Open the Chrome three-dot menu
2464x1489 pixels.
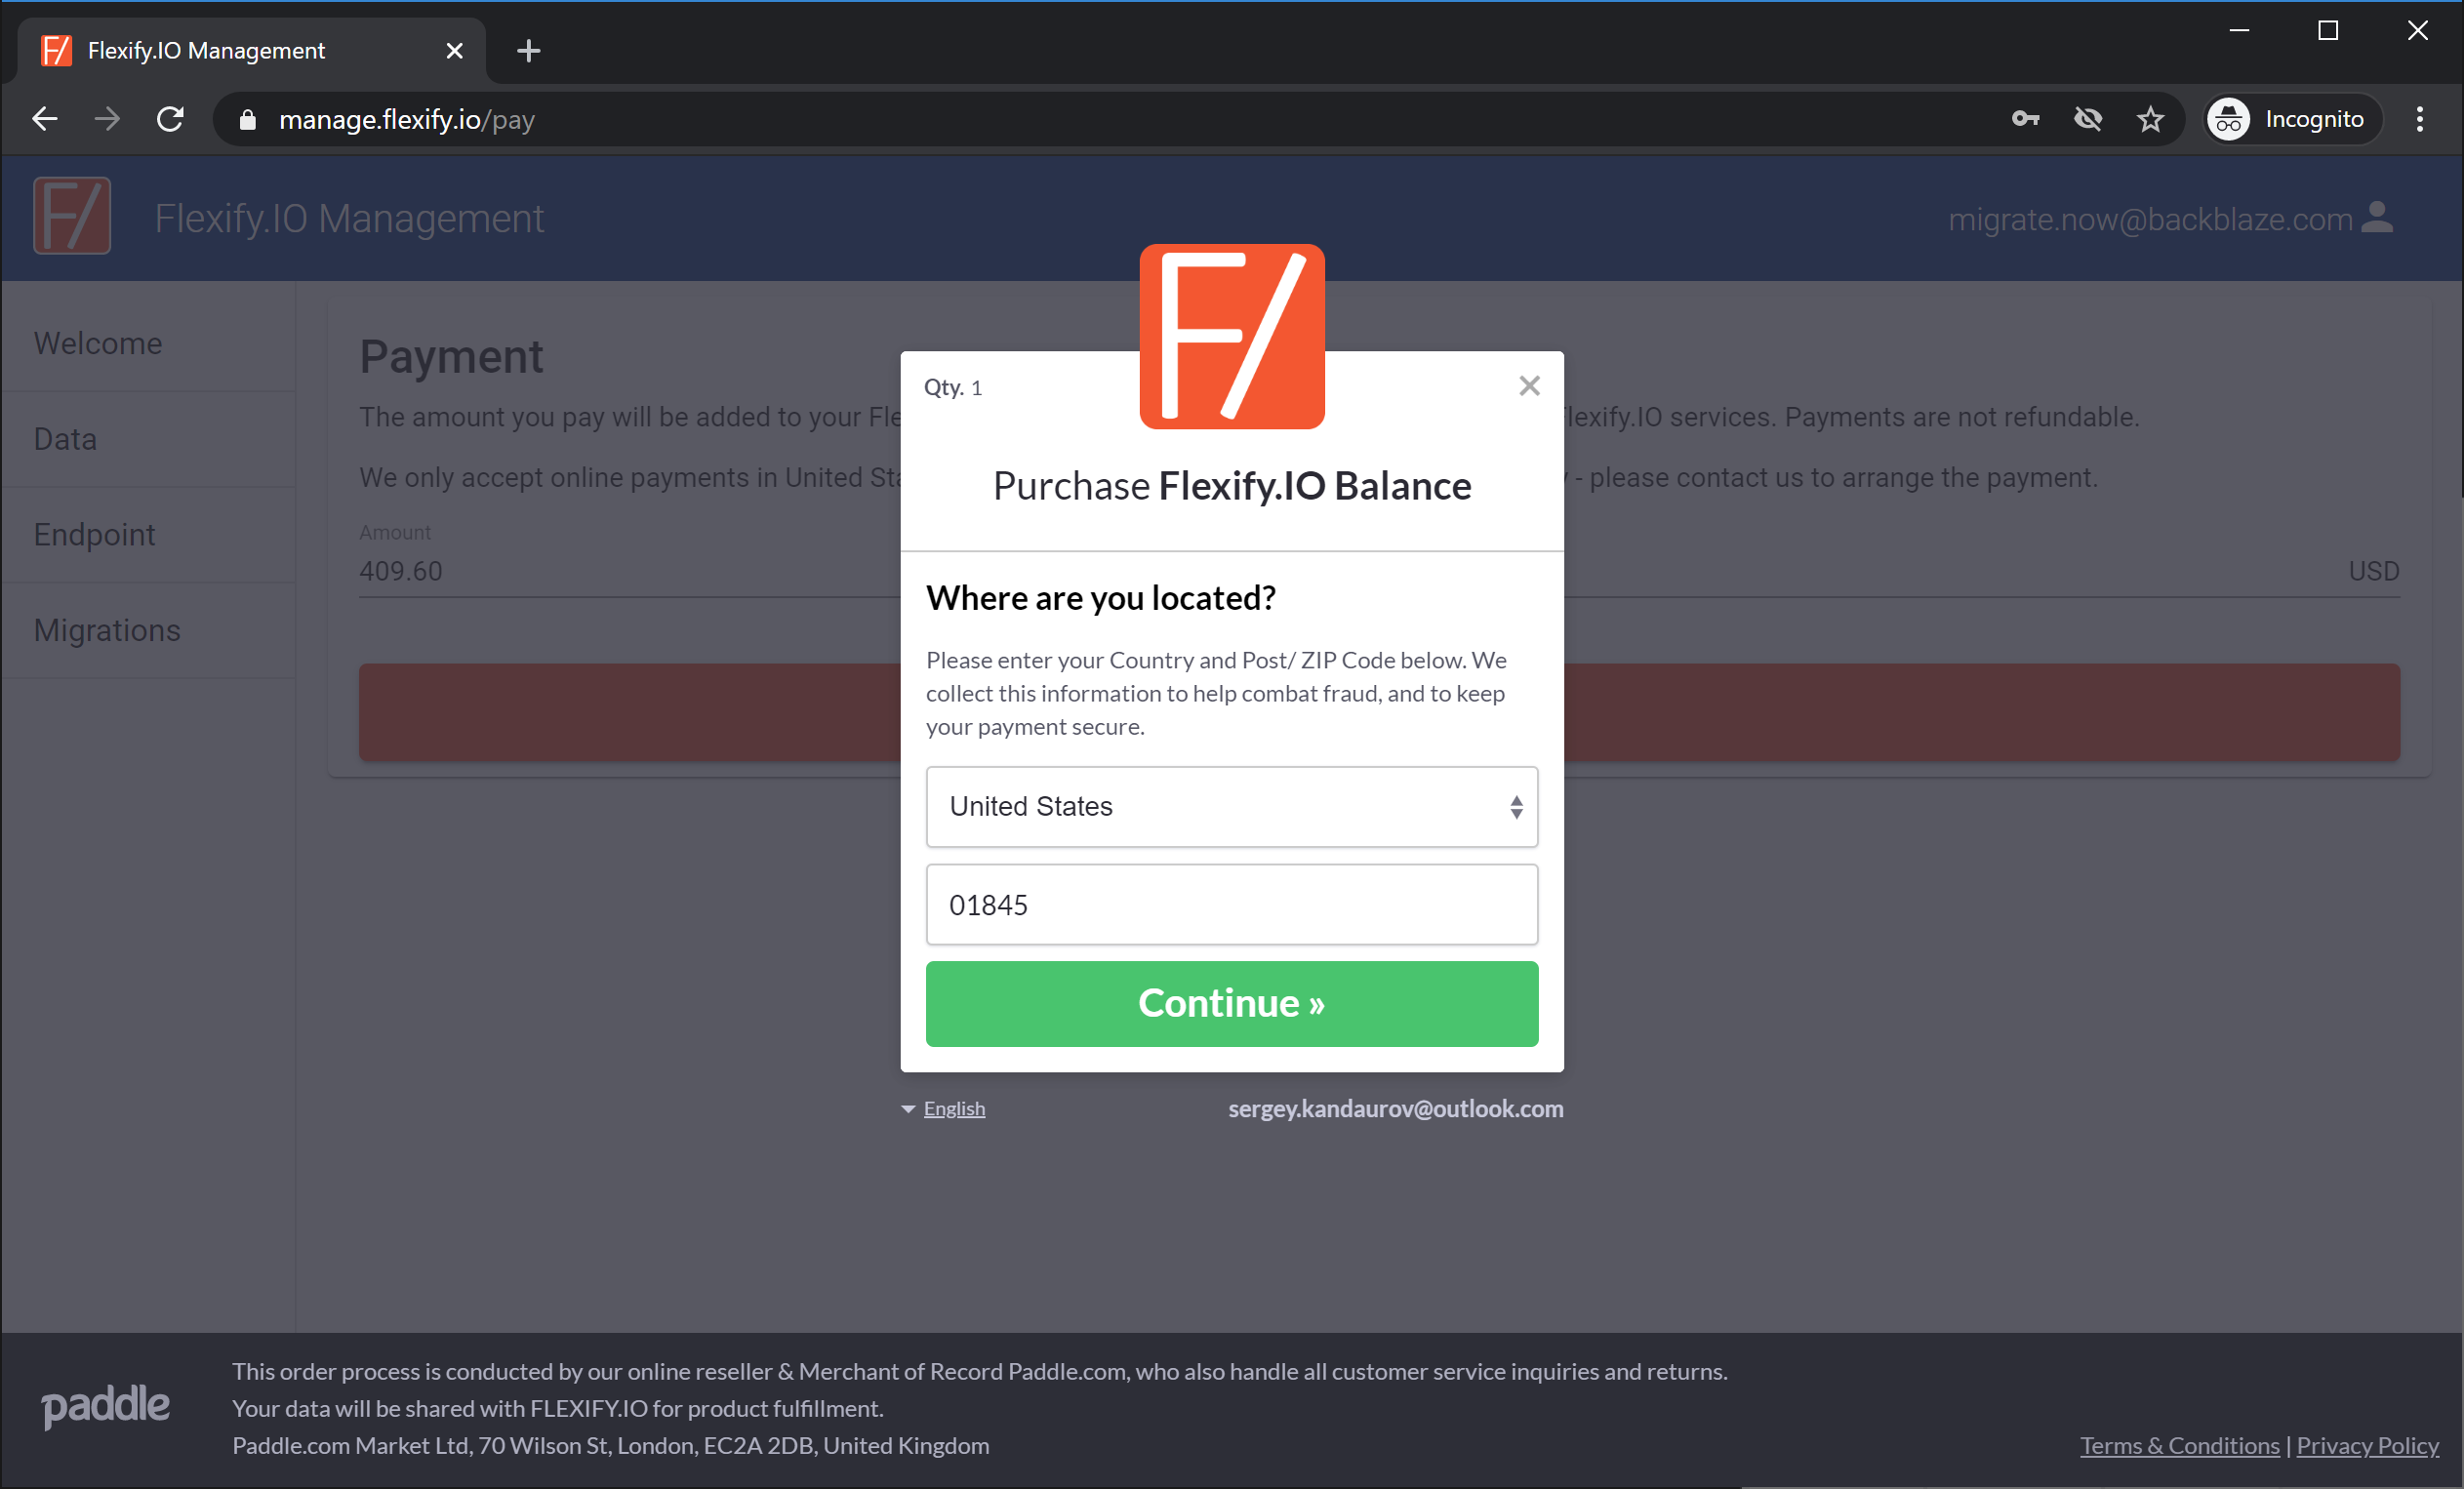pyautogui.click(x=2420, y=119)
